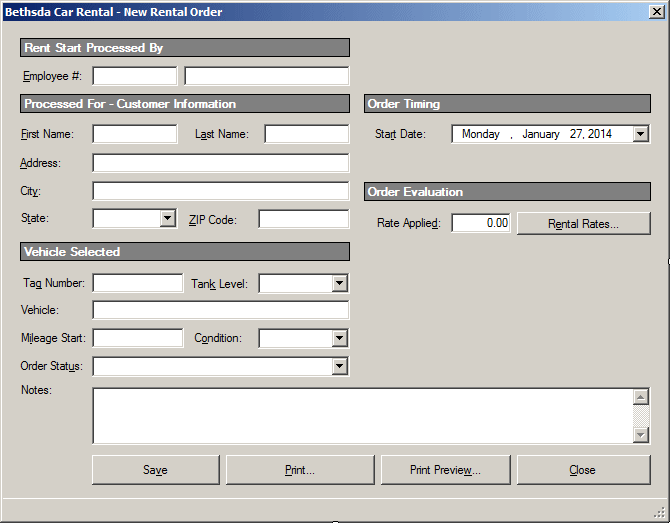
Task: Click into the City field
Action: click(220, 191)
